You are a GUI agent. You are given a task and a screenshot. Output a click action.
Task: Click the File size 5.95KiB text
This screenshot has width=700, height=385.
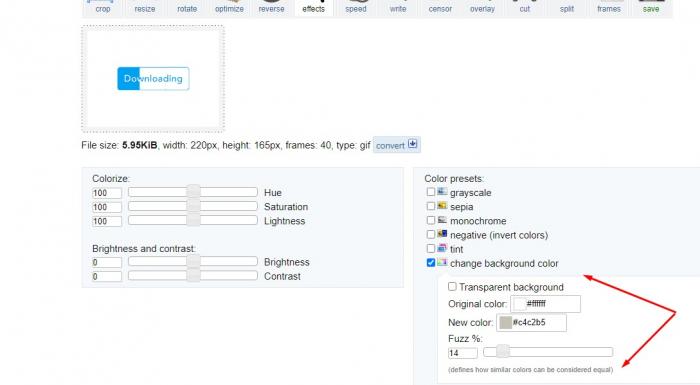tap(119, 146)
